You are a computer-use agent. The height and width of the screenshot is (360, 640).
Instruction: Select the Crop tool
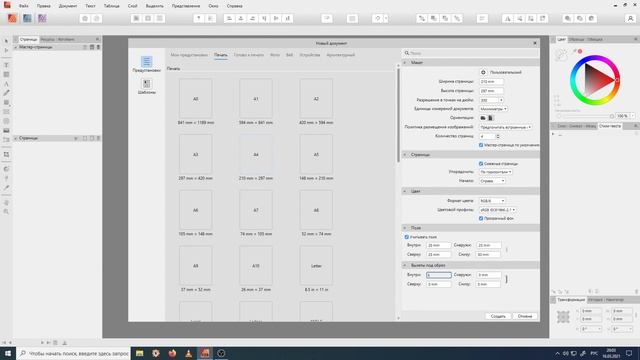click(x=6, y=155)
